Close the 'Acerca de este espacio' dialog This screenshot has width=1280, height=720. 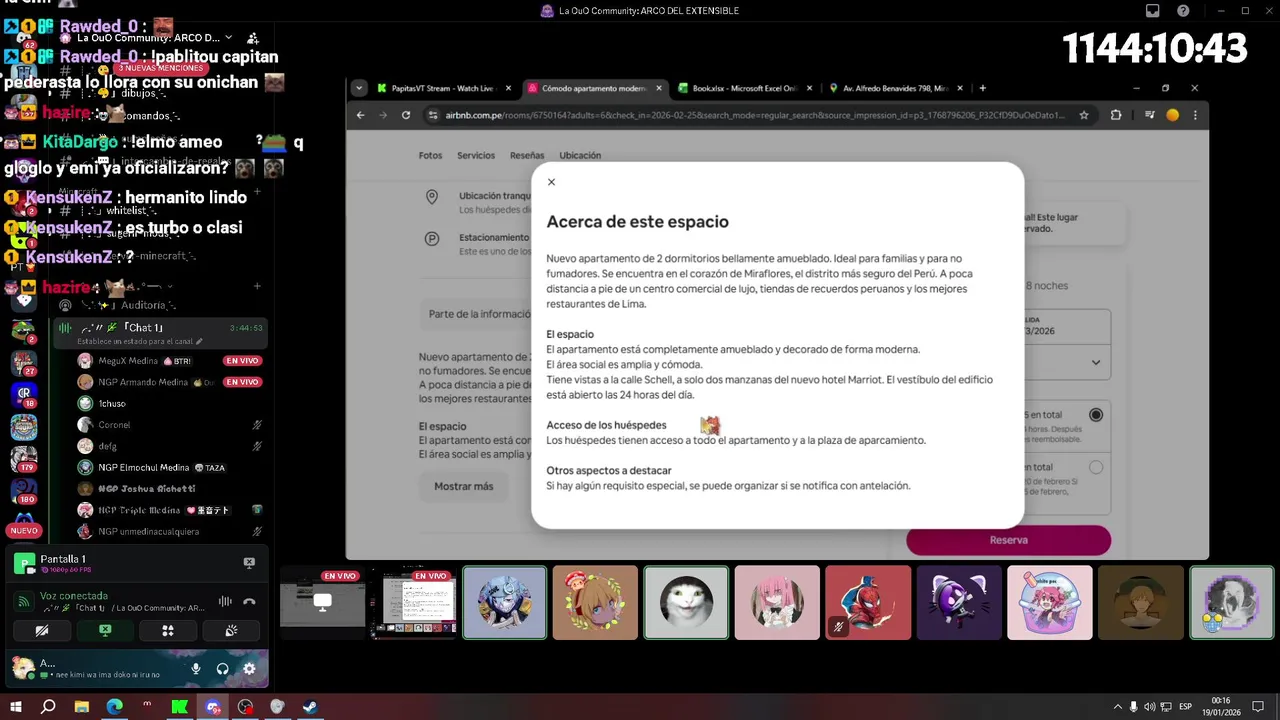coord(551,182)
